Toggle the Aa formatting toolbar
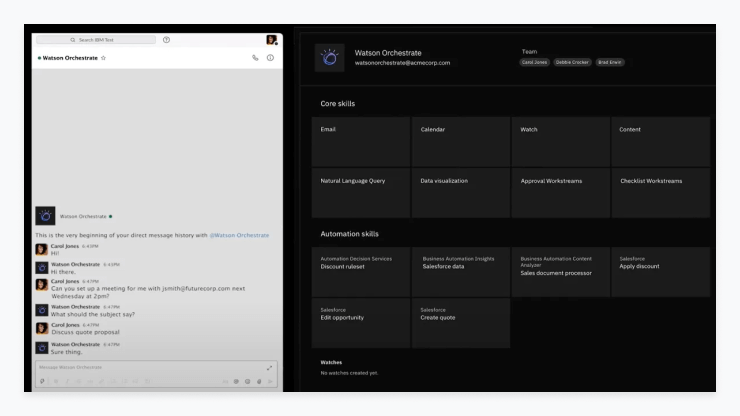 tap(225, 381)
